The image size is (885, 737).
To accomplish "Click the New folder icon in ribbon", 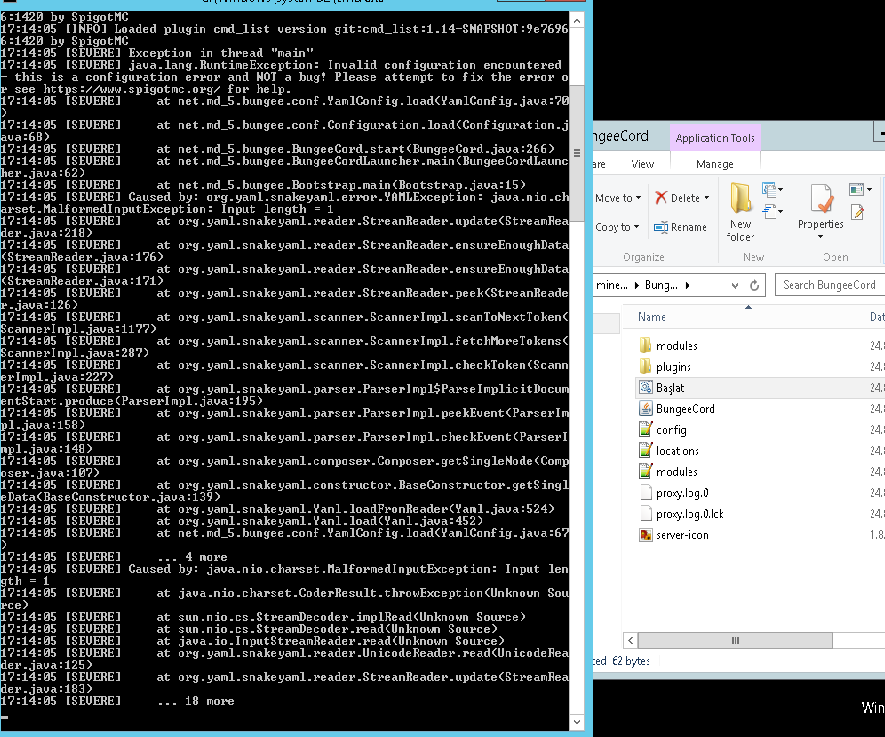I will pyautogui.click(x=741, y=198).
